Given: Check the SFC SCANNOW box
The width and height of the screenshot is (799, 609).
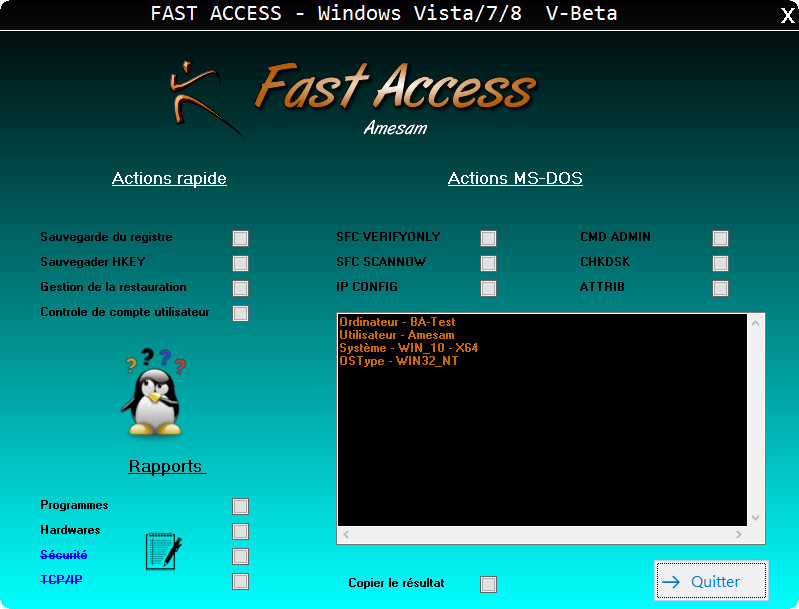Looking at the screenshot, I should click(488, 263).
